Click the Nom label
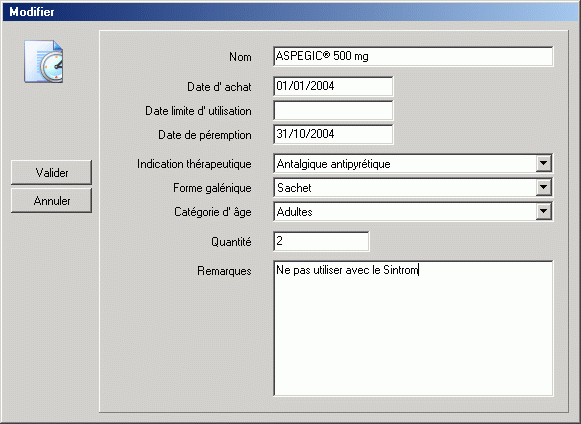This screenshot has height=424, width=581. tap(240, 57)
